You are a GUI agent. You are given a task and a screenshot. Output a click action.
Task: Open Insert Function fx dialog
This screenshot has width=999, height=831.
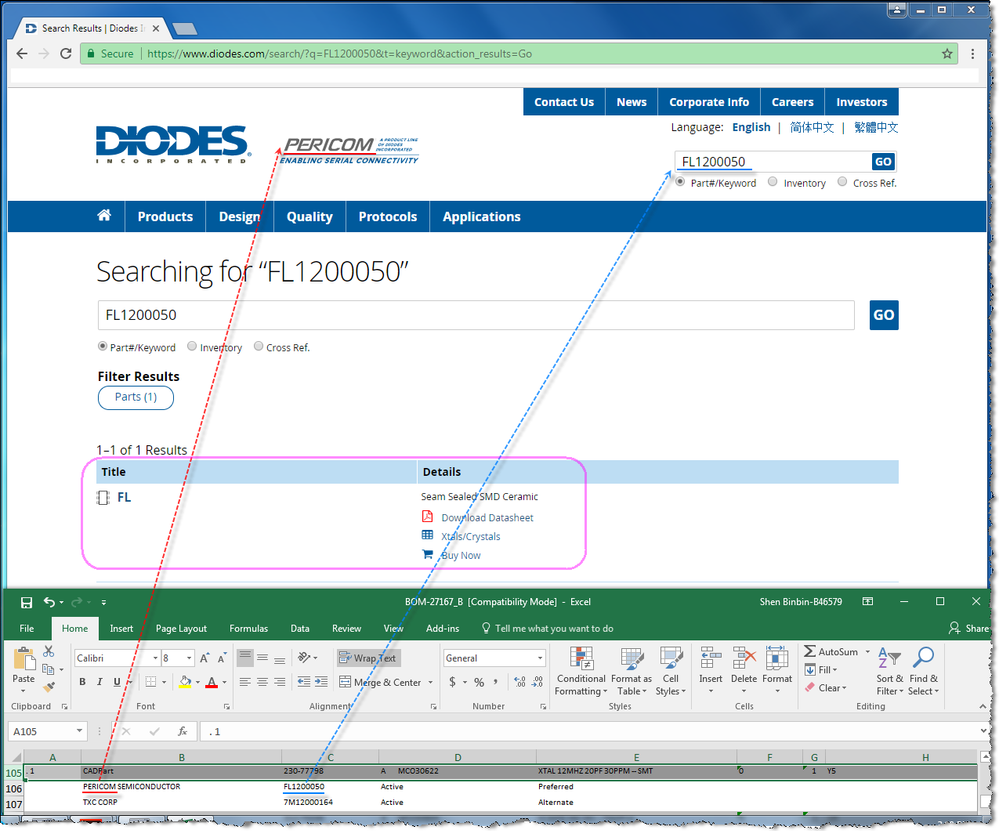pos(182,731)
